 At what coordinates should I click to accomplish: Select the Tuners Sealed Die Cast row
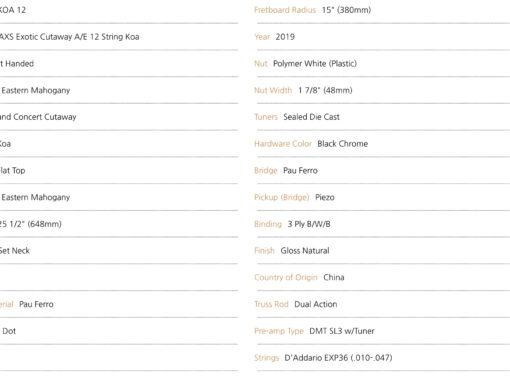pyautogui.click(x=382, y=117)
